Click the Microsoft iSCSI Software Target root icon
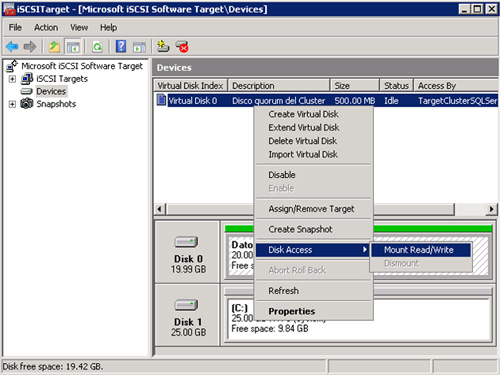The image size is (500, 375). point(12,66)
